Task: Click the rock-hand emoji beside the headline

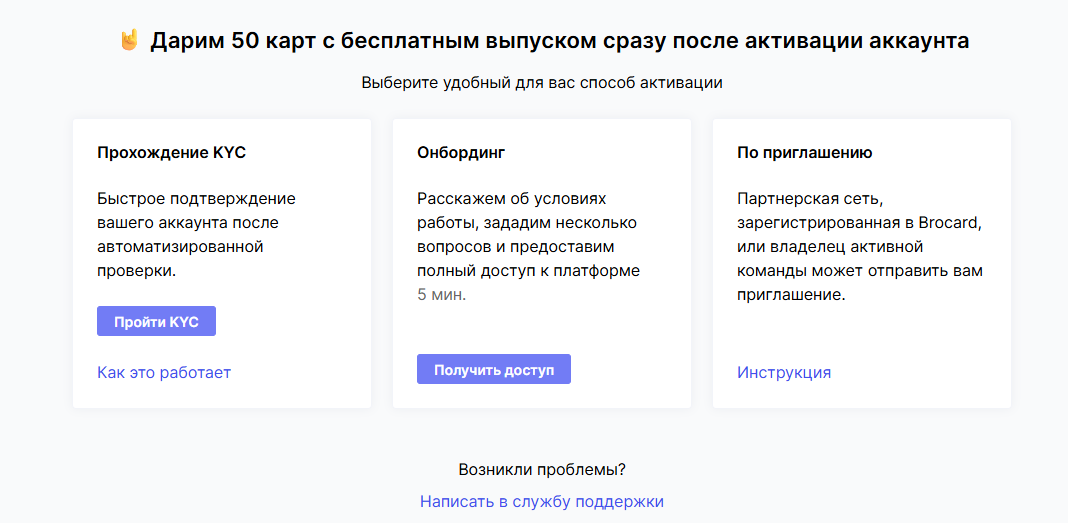Action: [x=129, y=40]
